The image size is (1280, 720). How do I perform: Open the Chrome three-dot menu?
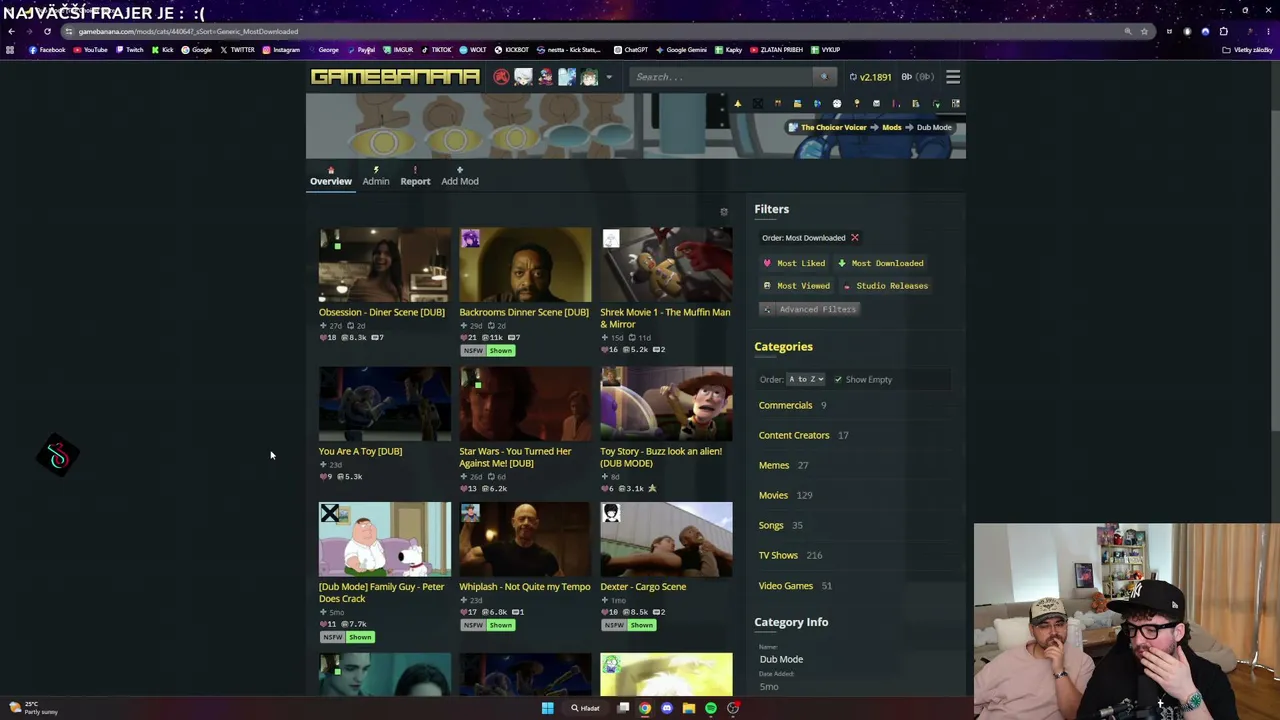point(1269,31)
